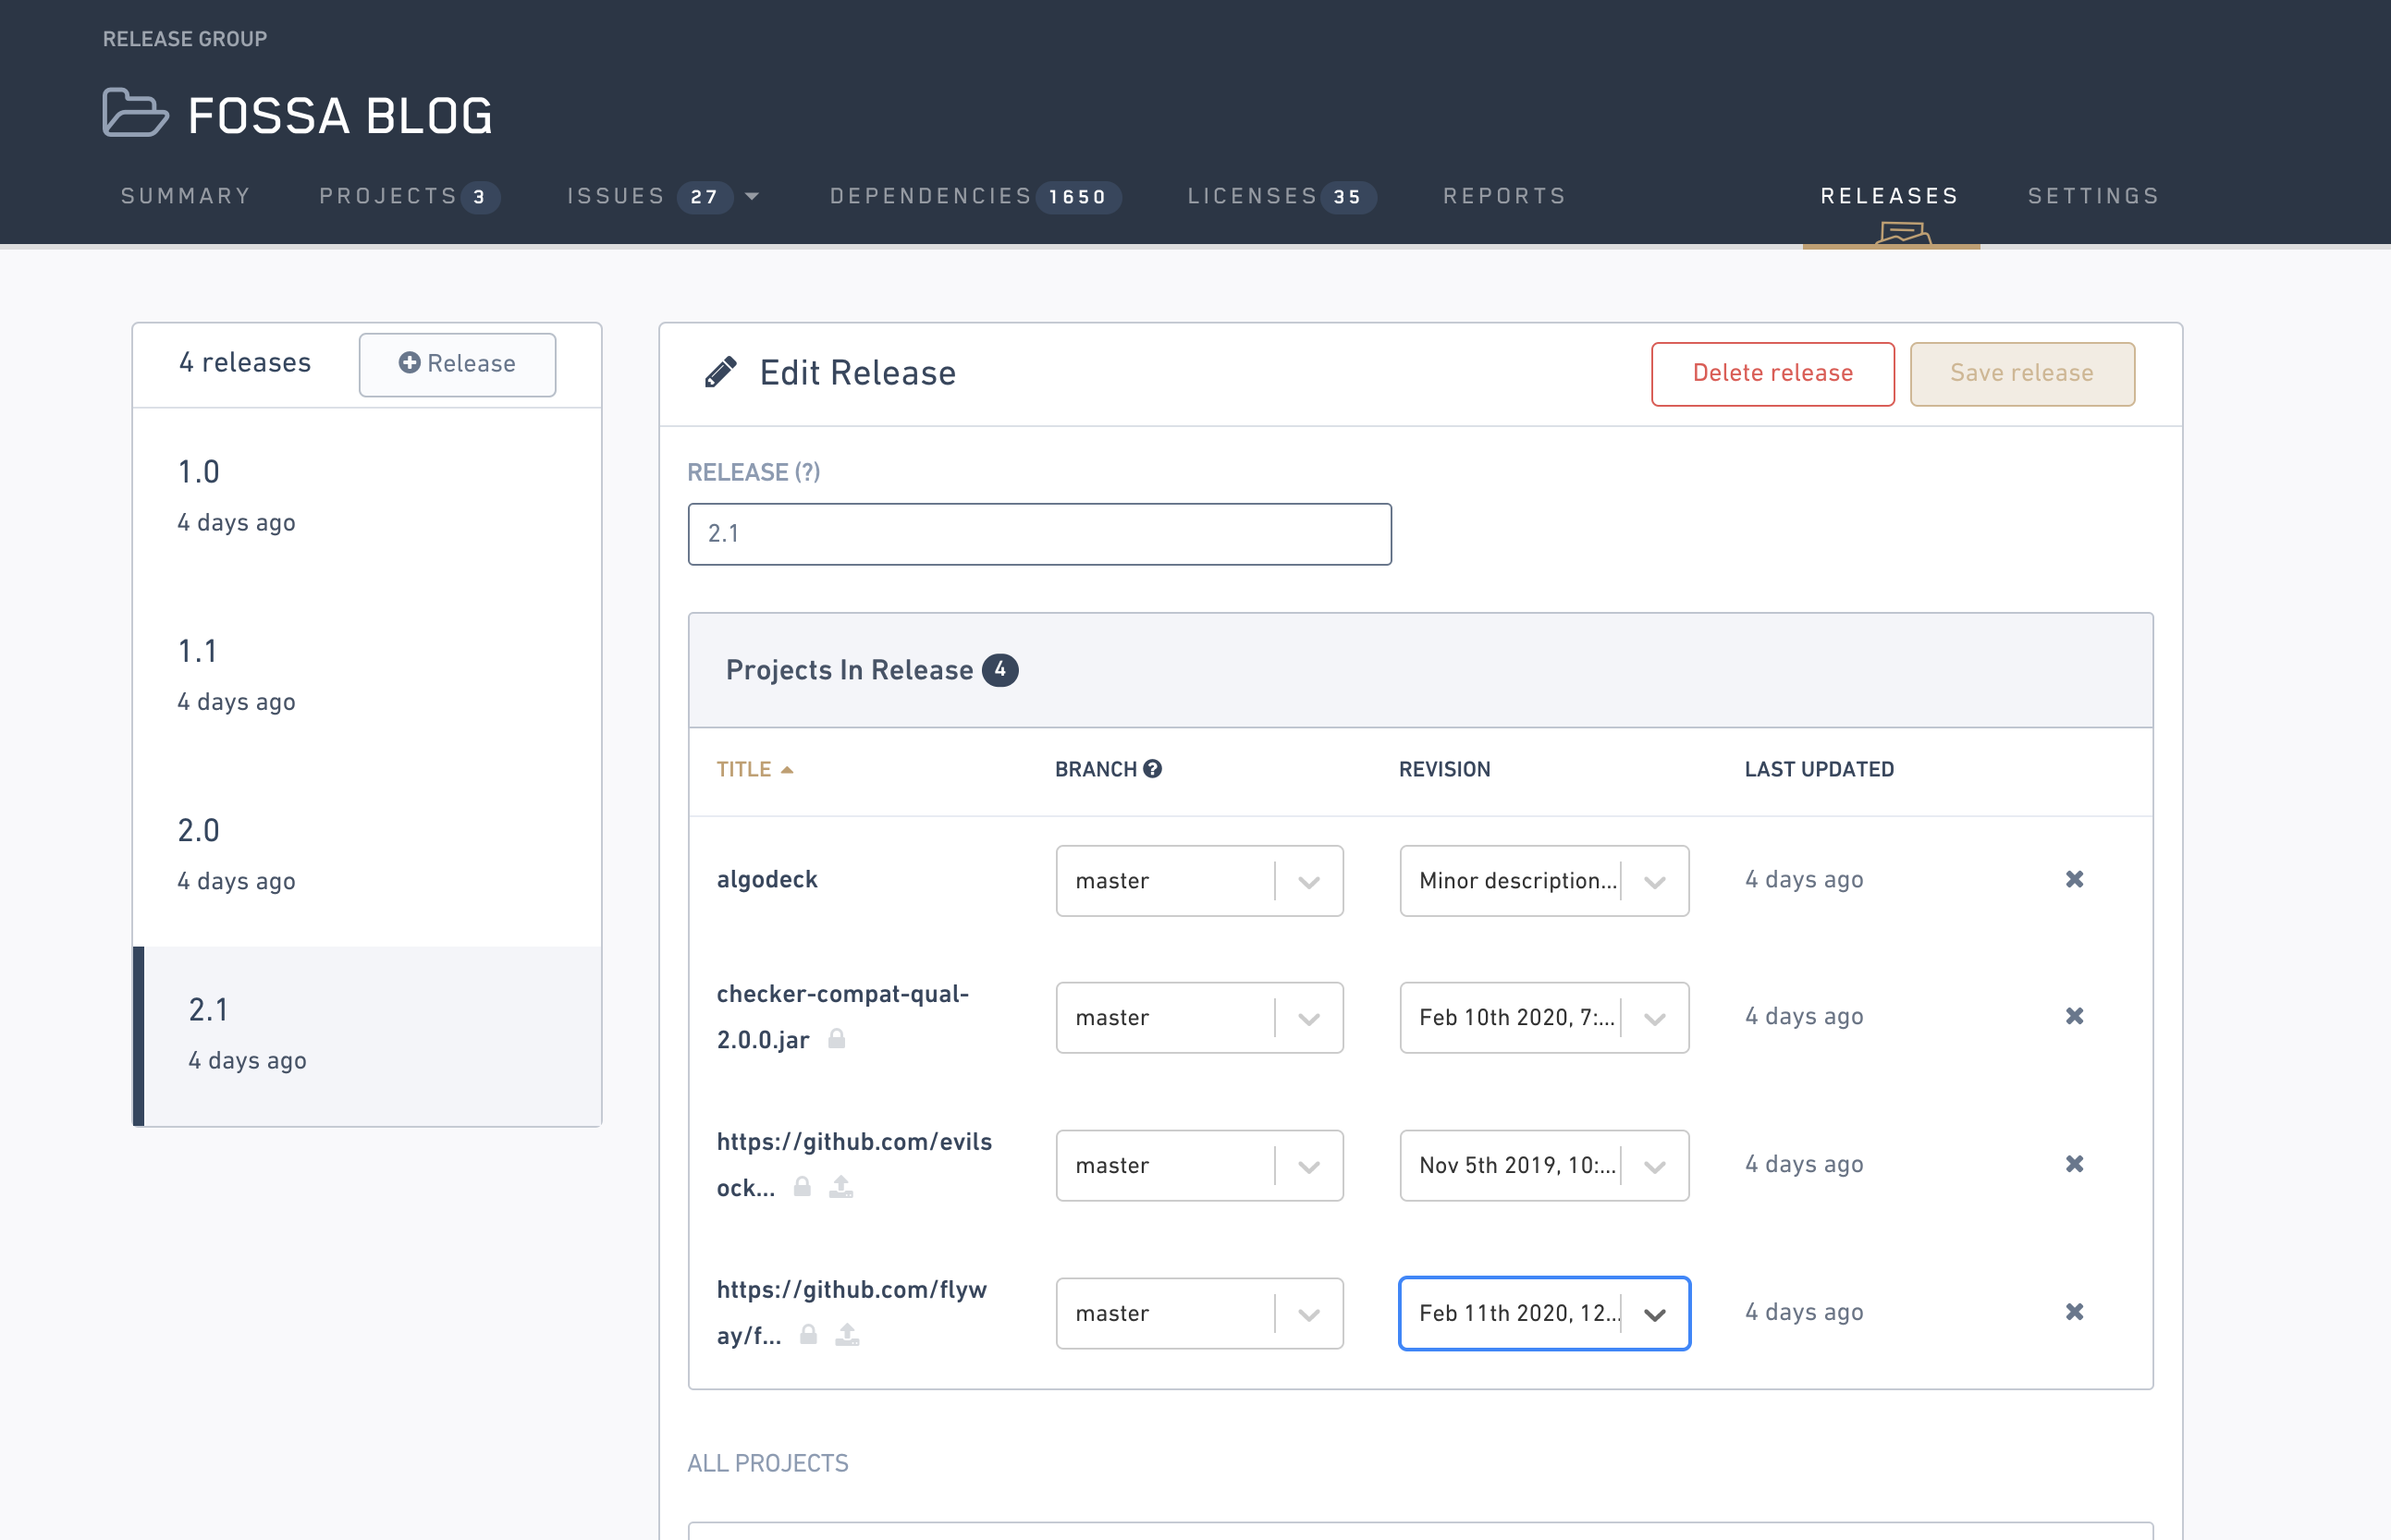
Task: Remove the flyway project from release
Action: tap(2074, 1311)
